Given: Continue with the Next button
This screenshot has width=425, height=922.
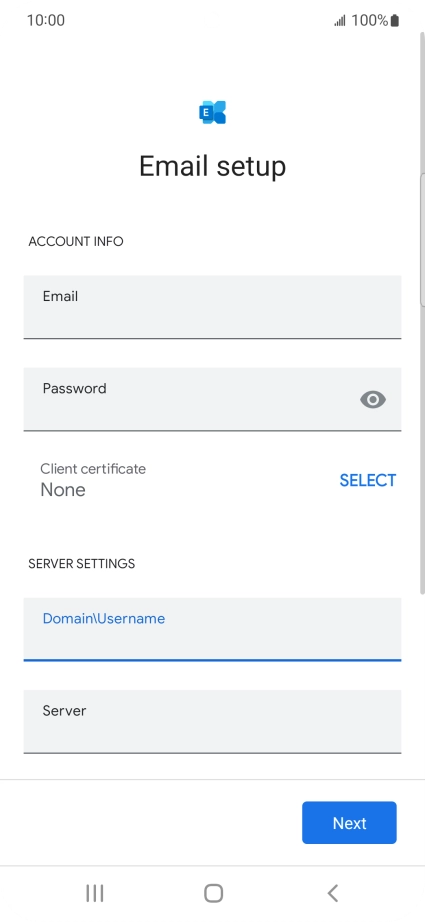Looking at the screenshot, I should 349,823.
